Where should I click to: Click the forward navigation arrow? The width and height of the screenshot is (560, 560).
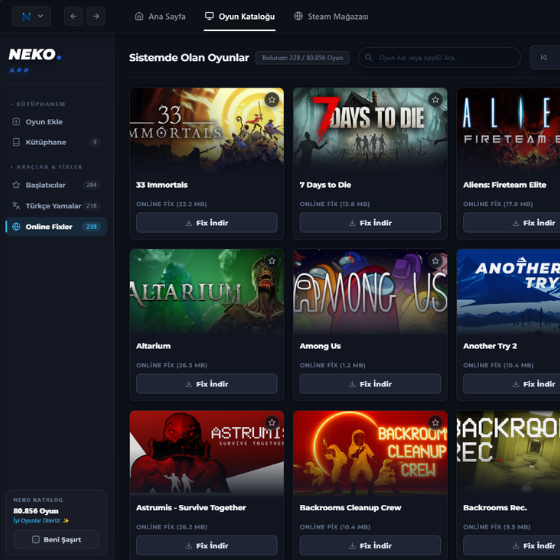tap(96, 16)
